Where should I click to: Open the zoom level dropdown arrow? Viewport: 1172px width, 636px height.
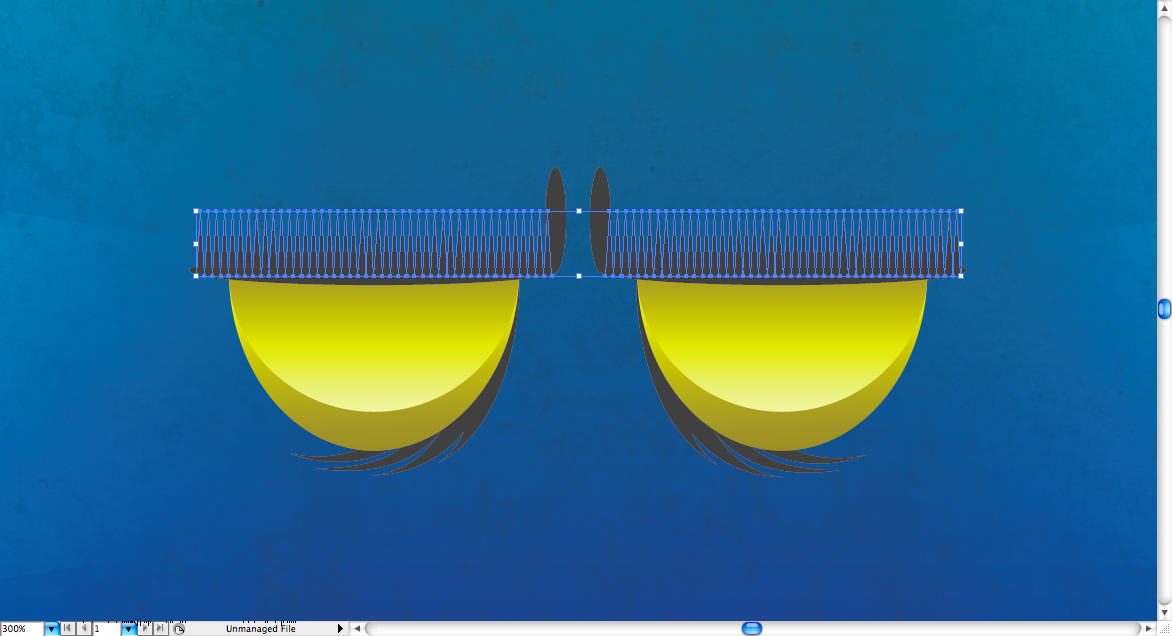[x=51, y=629]
